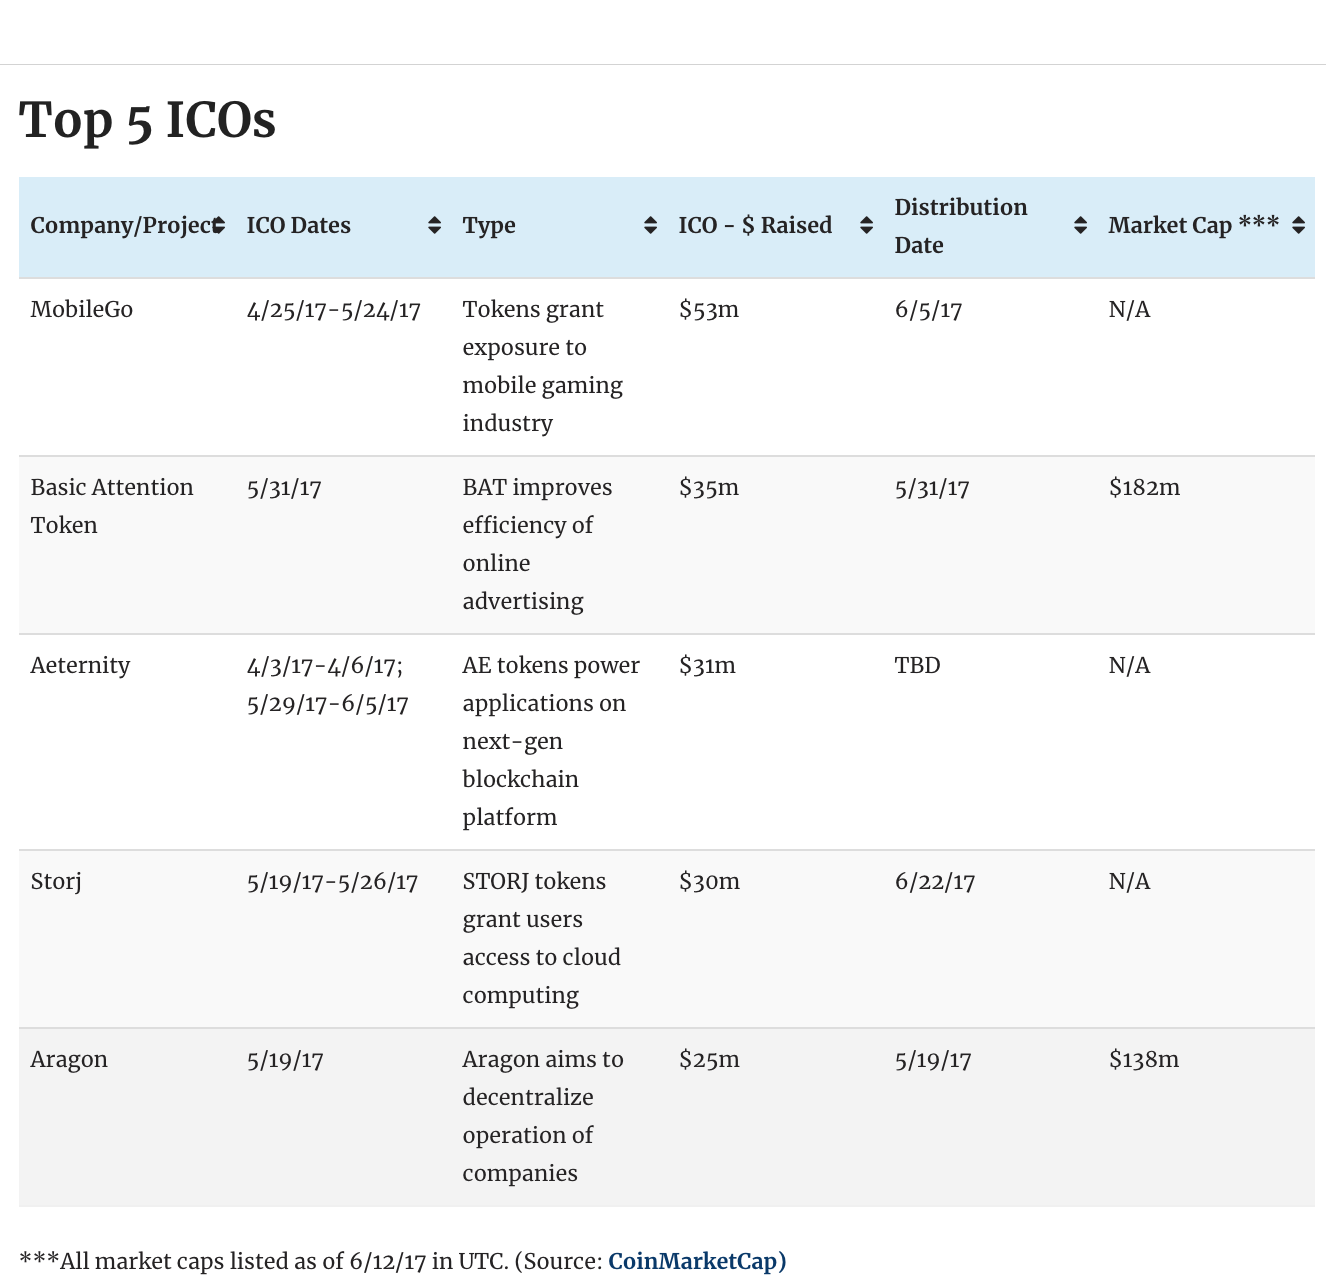Click the Company/Project column sort arrows
This screenshot has width=1326, height=1282.
coord(219,226)
